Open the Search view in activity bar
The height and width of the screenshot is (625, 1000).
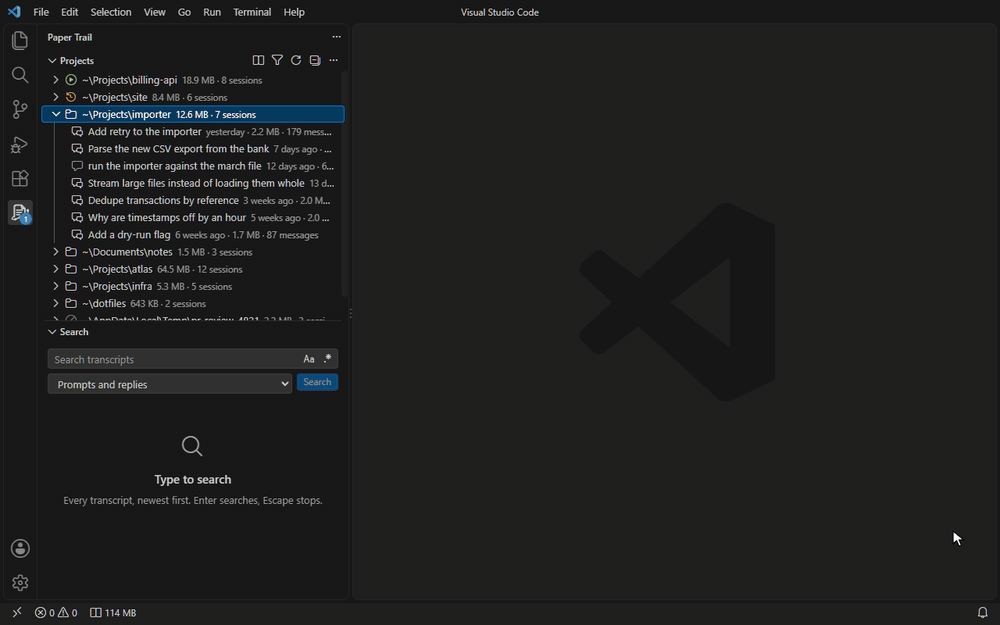20,75
